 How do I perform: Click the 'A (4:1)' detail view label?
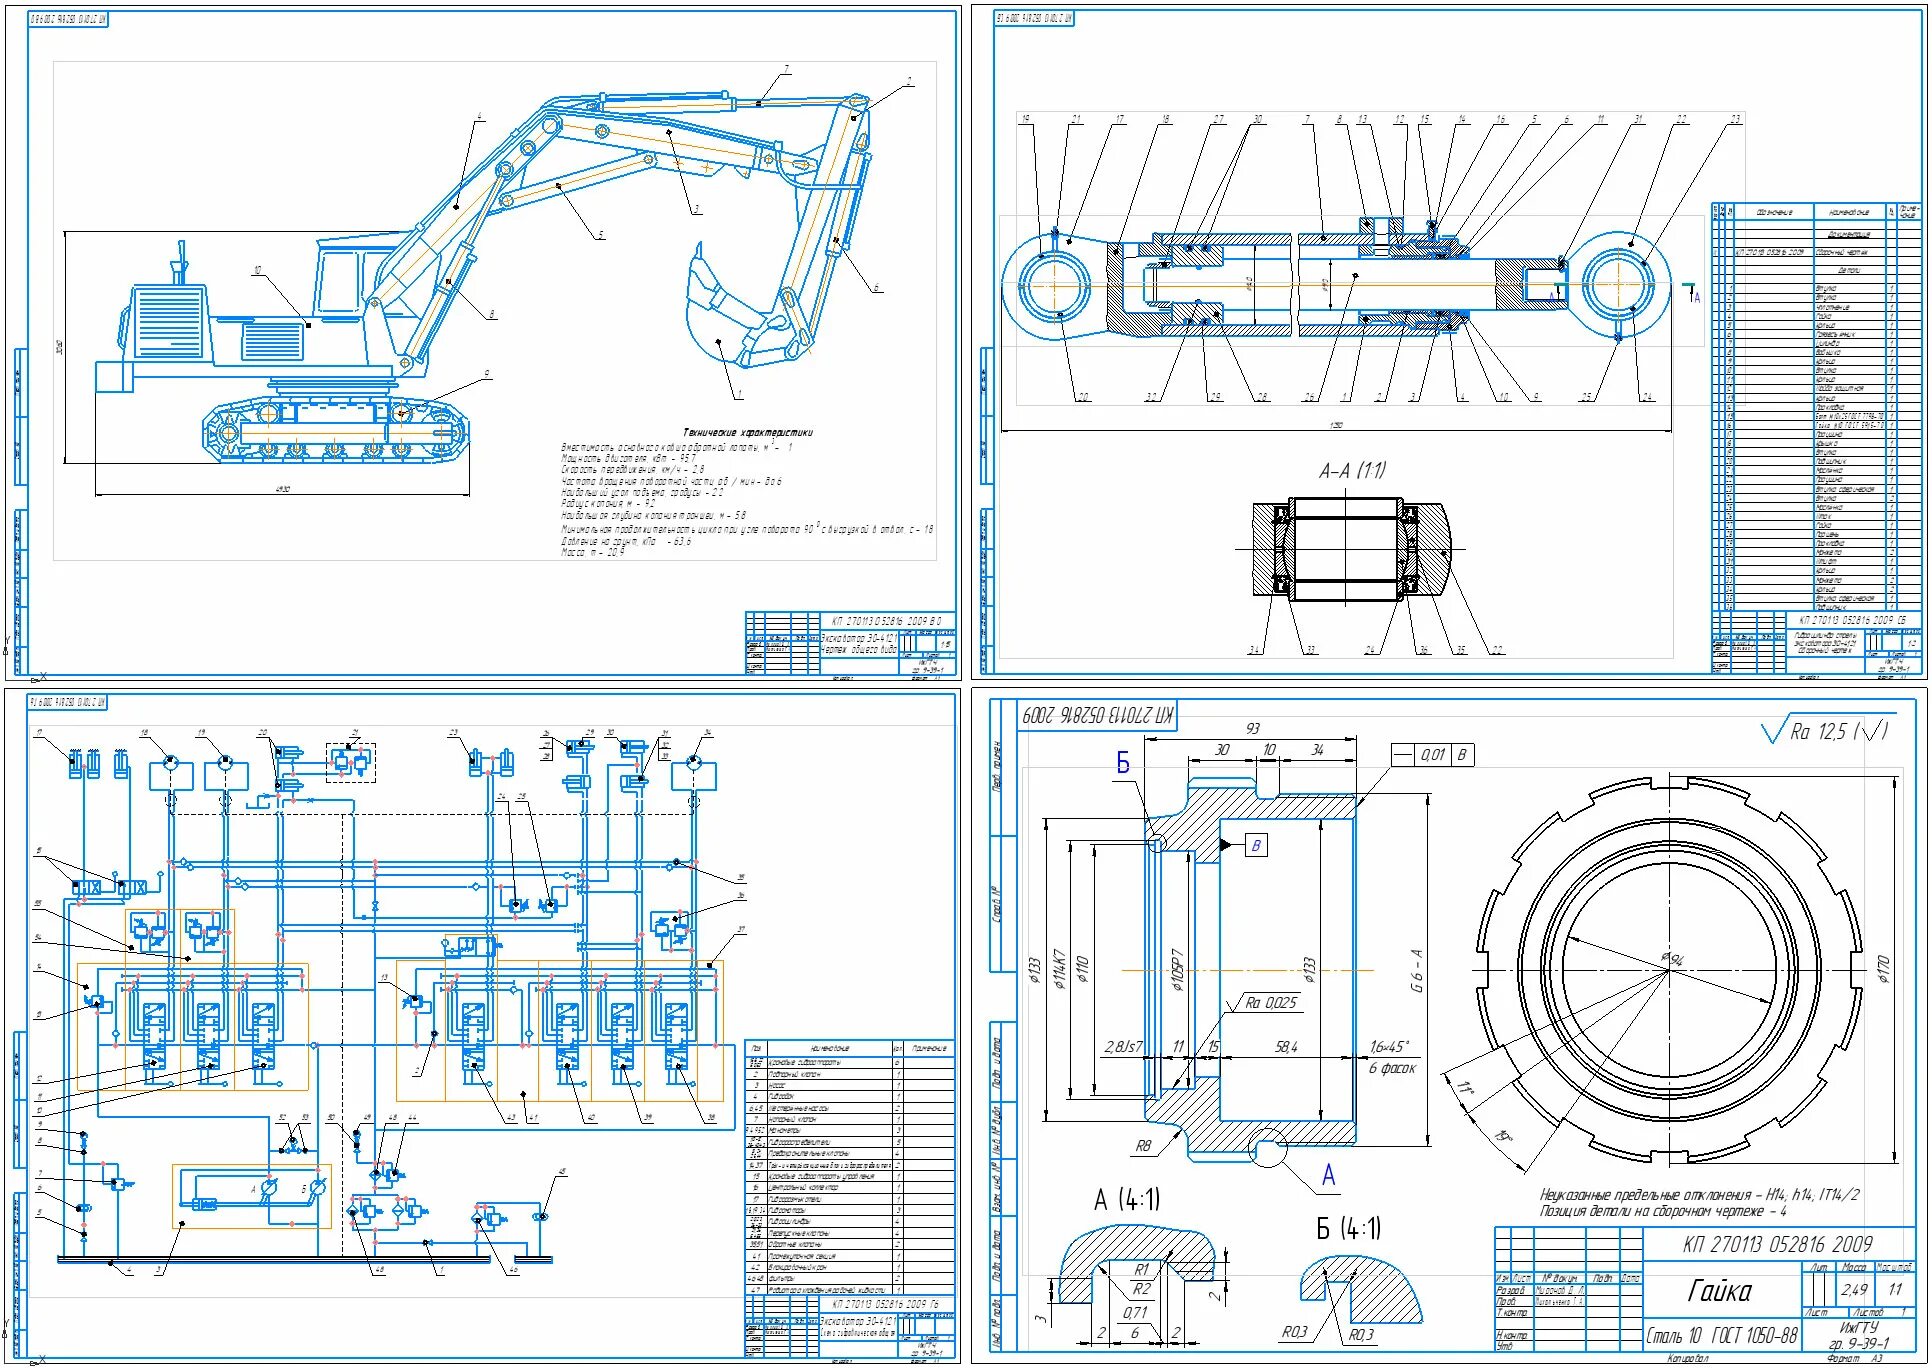[x=1127, y=1199]
